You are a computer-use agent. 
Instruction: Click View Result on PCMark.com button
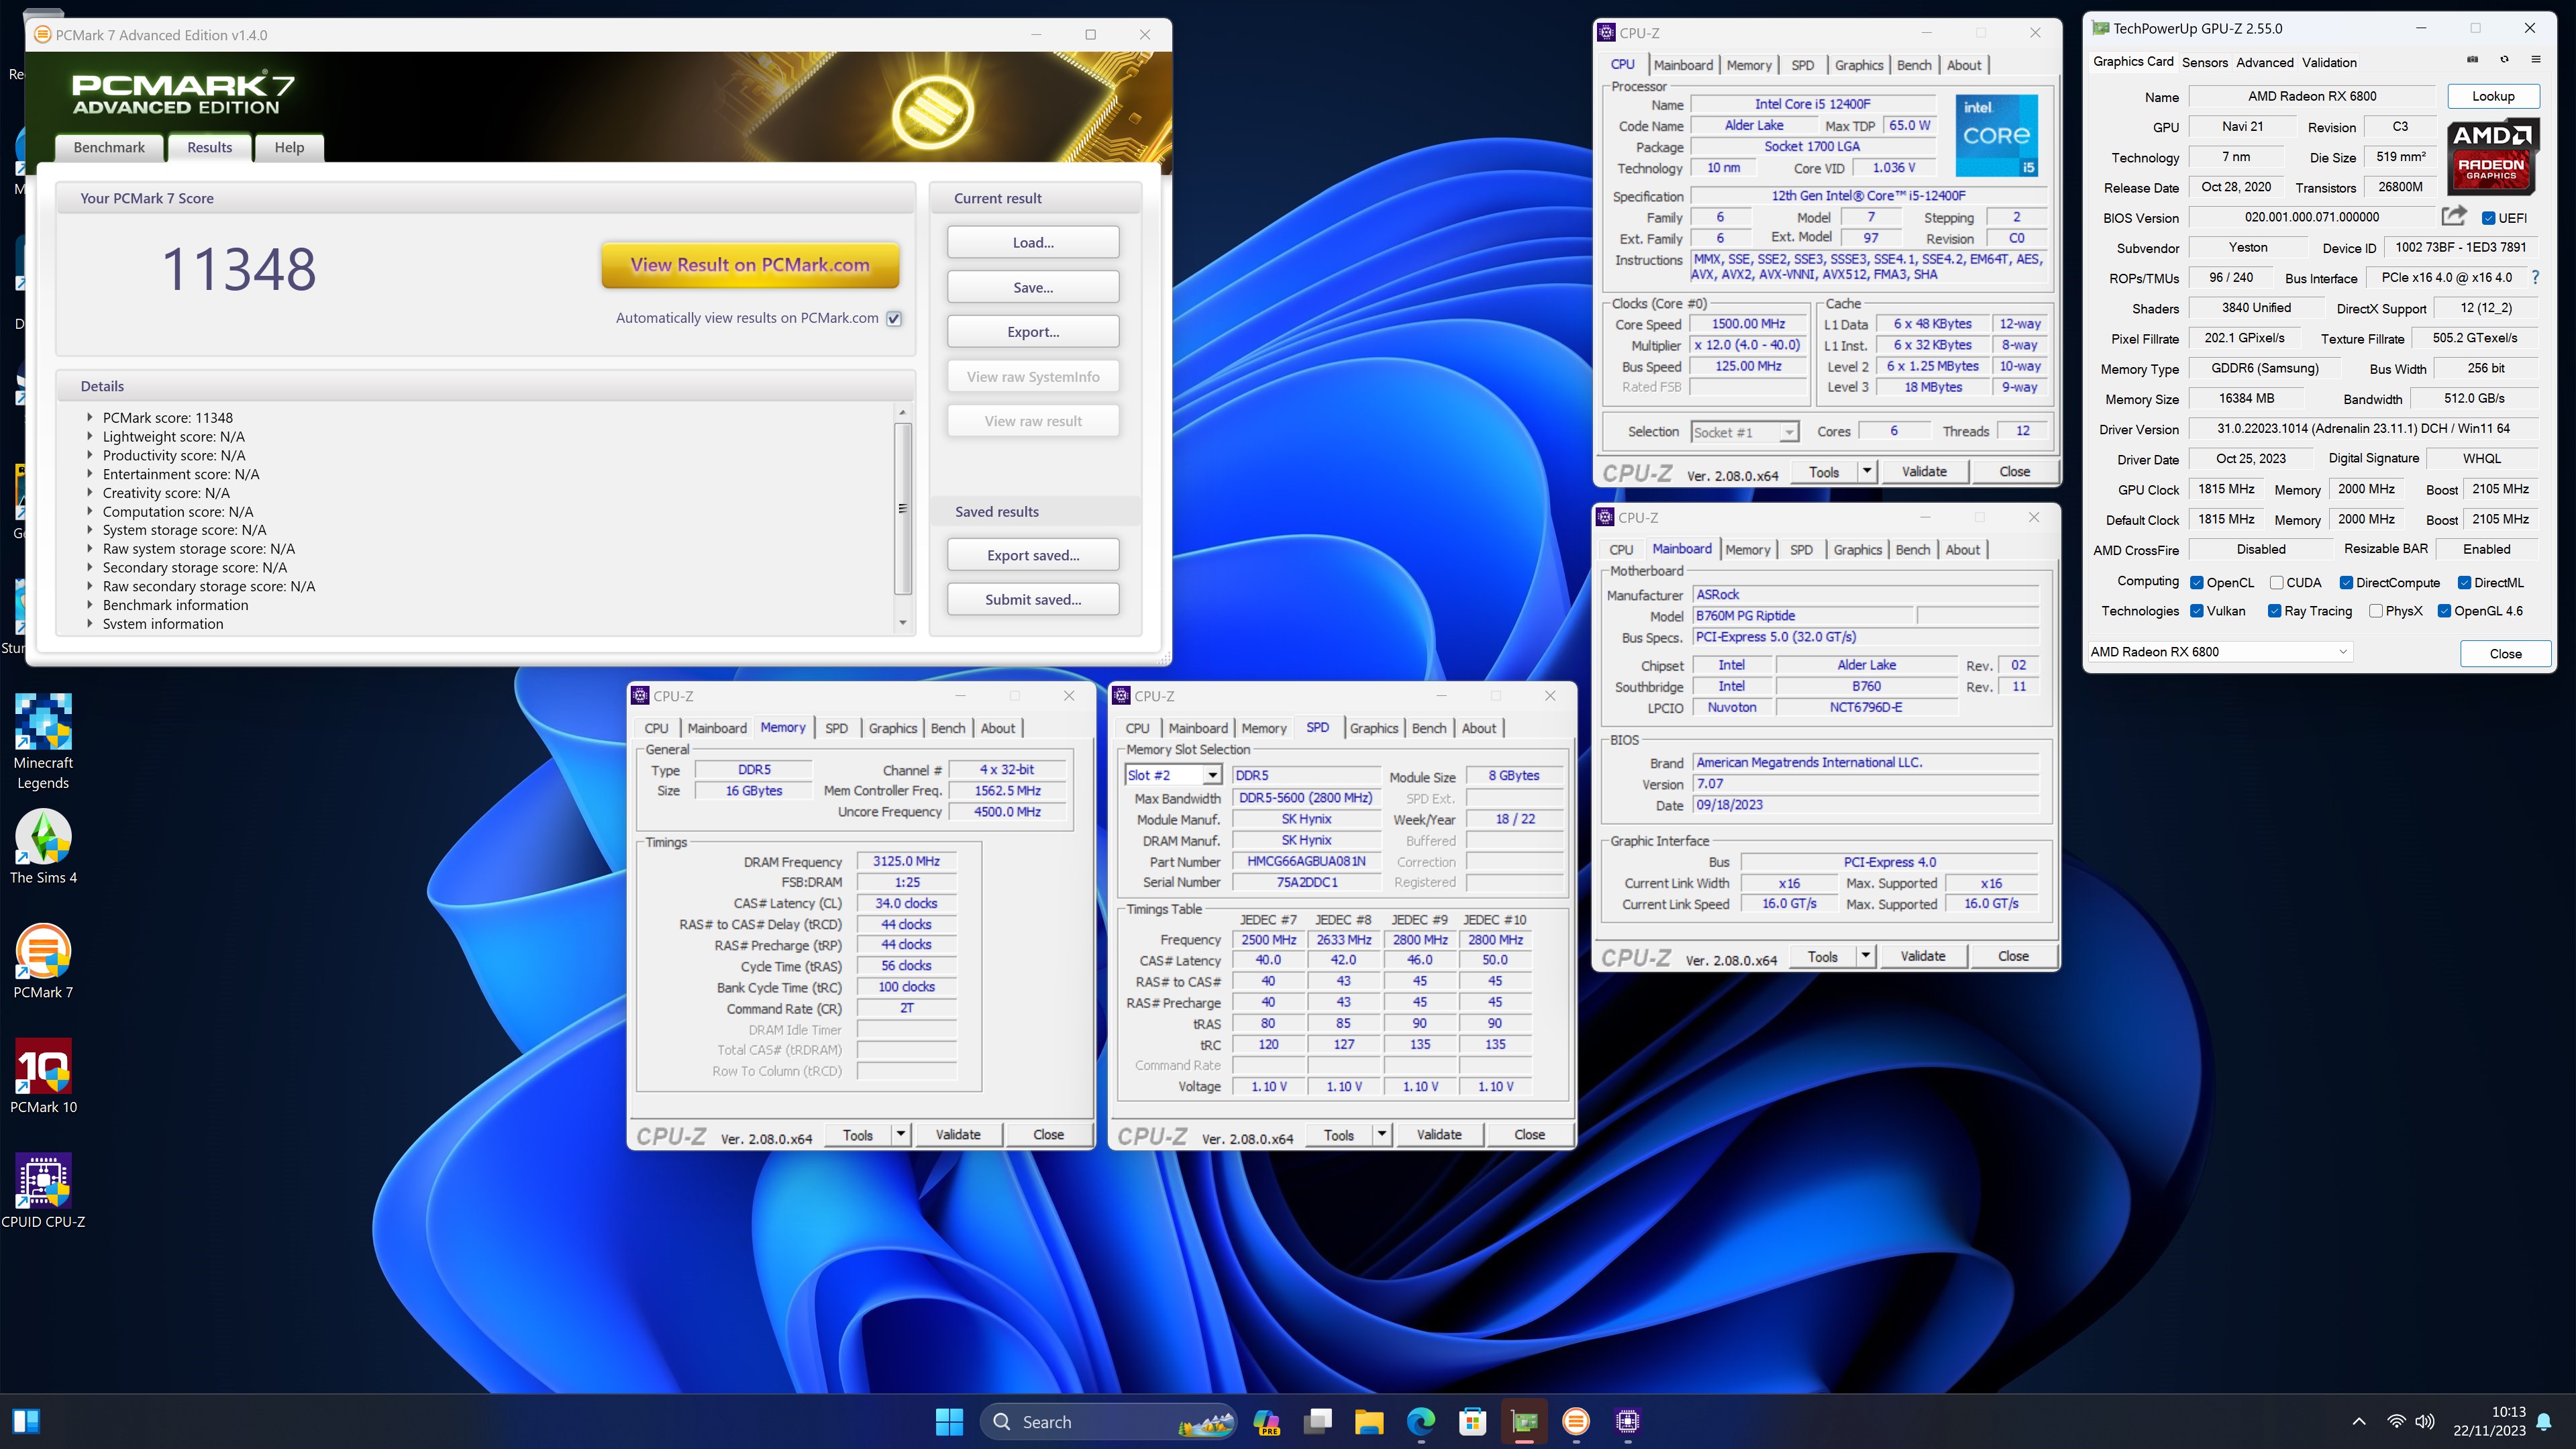750,265
